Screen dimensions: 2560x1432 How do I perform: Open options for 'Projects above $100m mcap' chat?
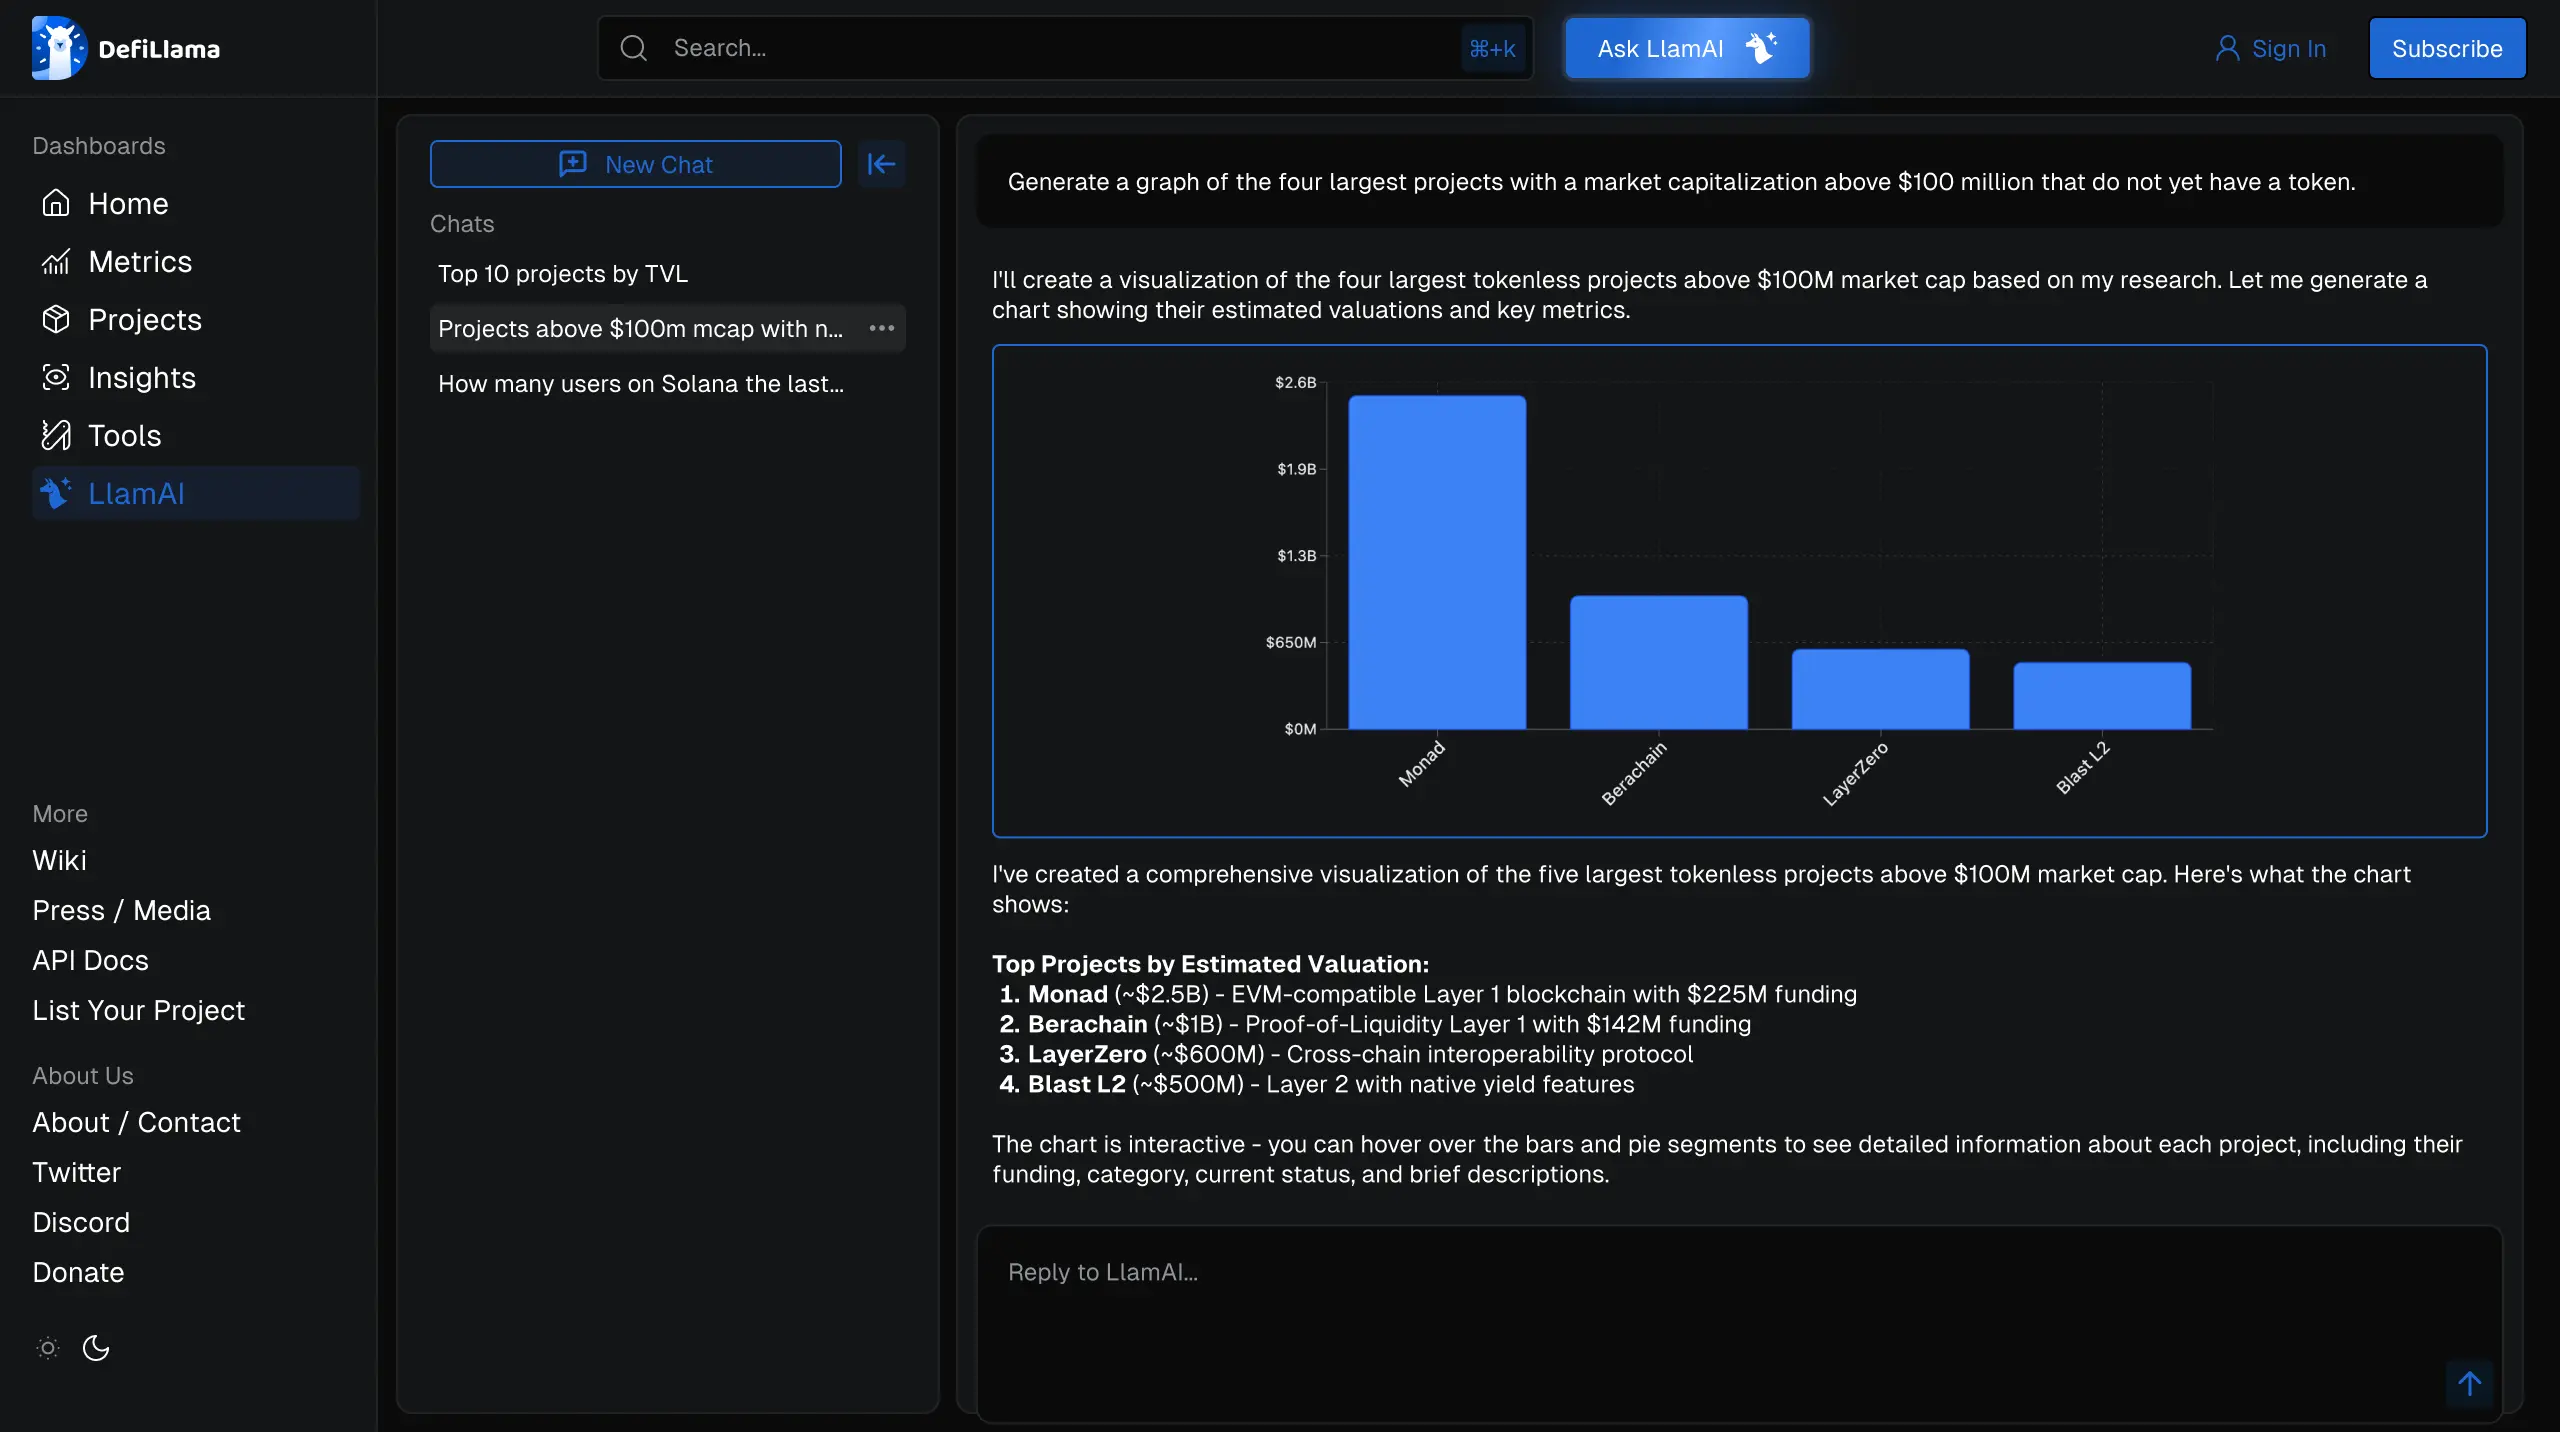[882, 328]
